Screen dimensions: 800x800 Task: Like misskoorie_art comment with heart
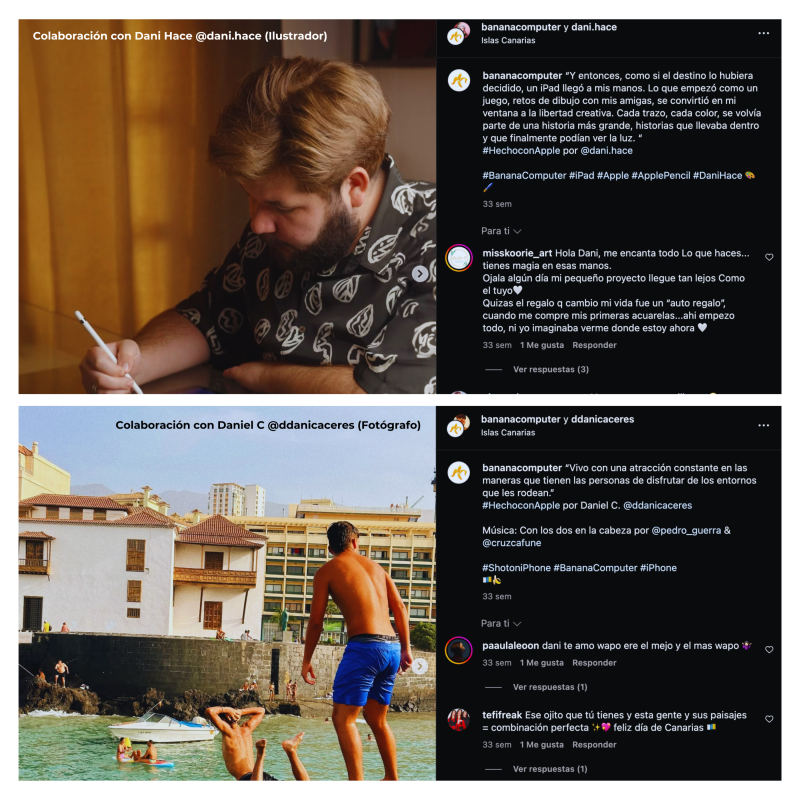(x=769, y=257)
